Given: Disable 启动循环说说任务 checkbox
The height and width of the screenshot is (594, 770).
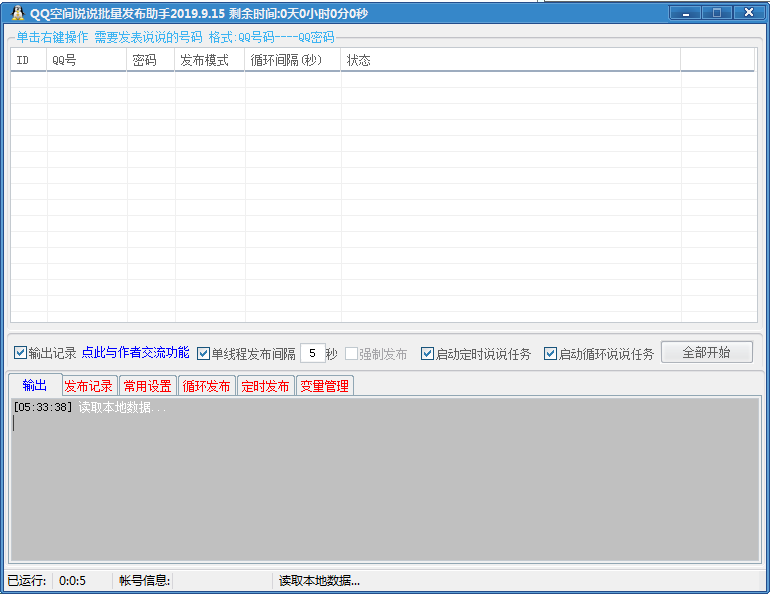Looking at the screenshot, I should coord(550,353).
